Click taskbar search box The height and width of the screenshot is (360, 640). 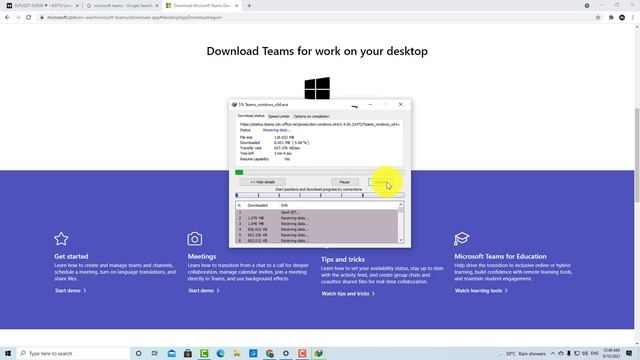pos(73,353)
